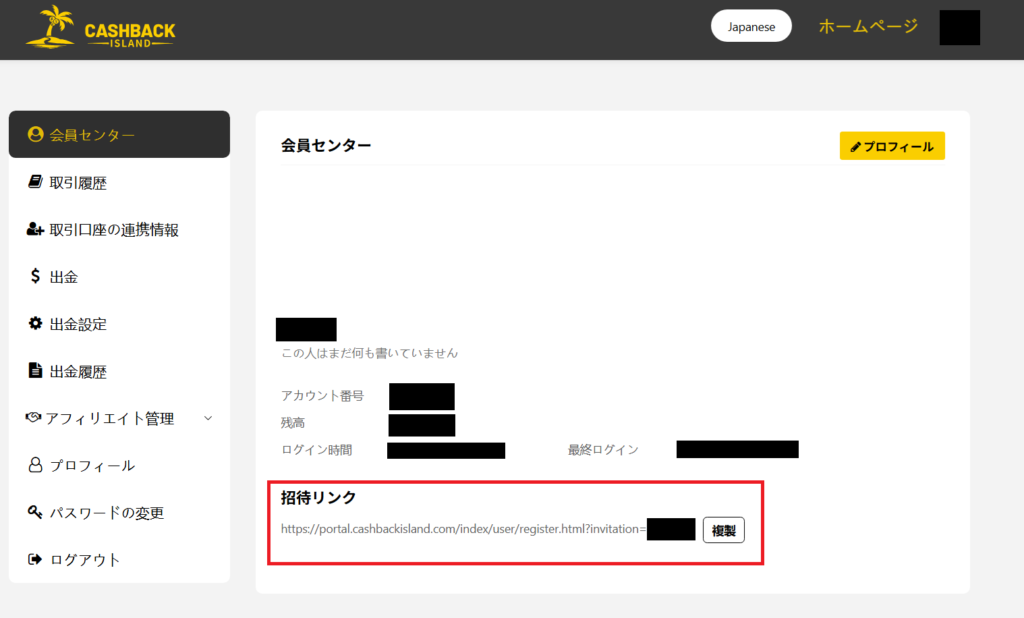Click the book icon for 取引履歴
This screenshot has height=618, width=1024.
coord(36,182)
